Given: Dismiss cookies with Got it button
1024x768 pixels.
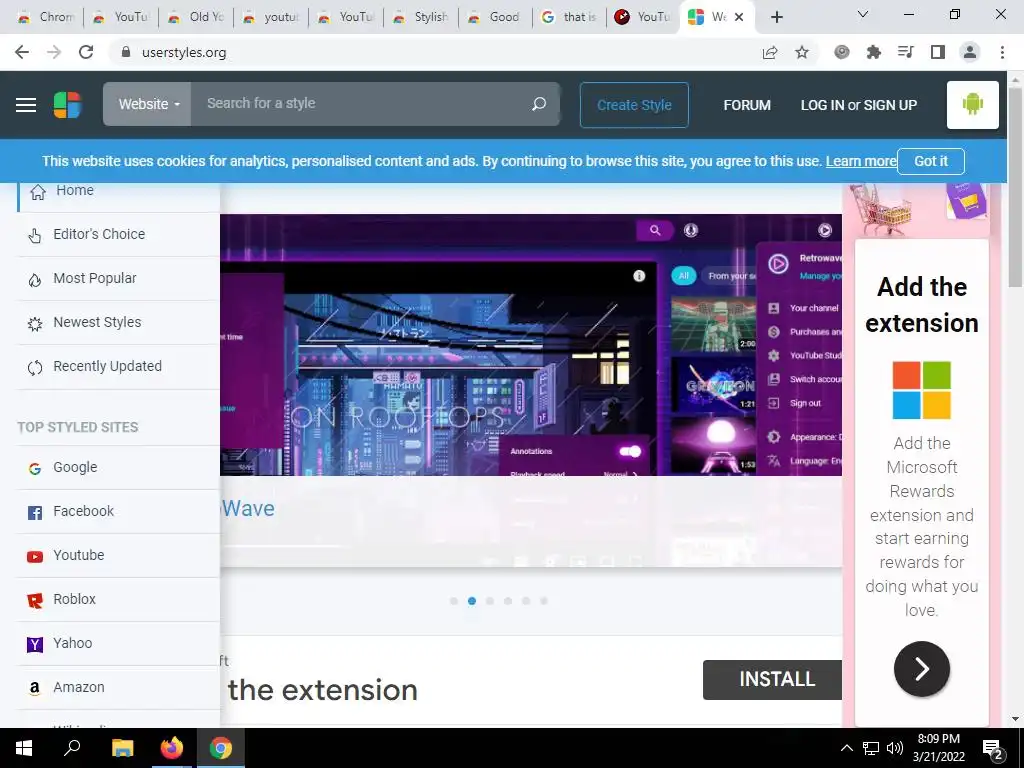Looking at the screenshot, I should pos(931,161).
